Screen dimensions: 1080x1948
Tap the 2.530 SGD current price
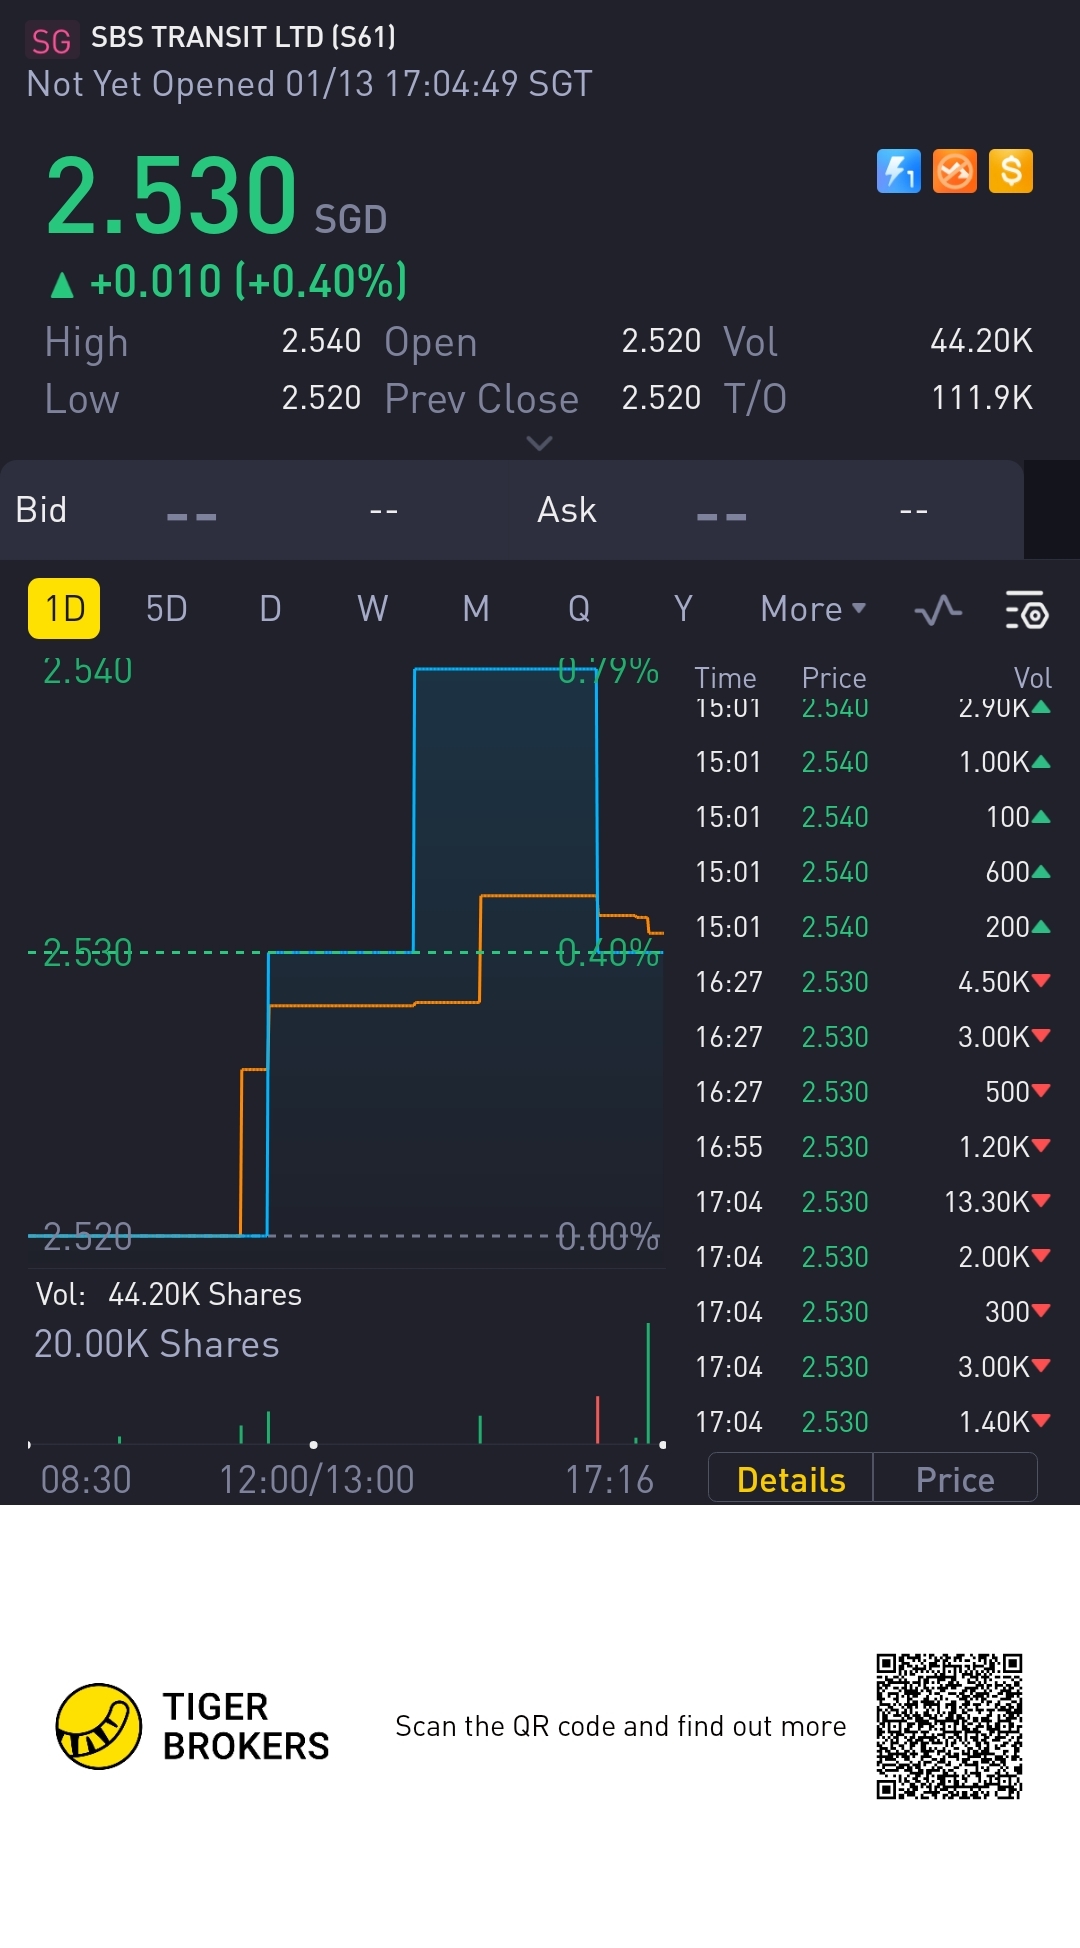coord(172,196)
